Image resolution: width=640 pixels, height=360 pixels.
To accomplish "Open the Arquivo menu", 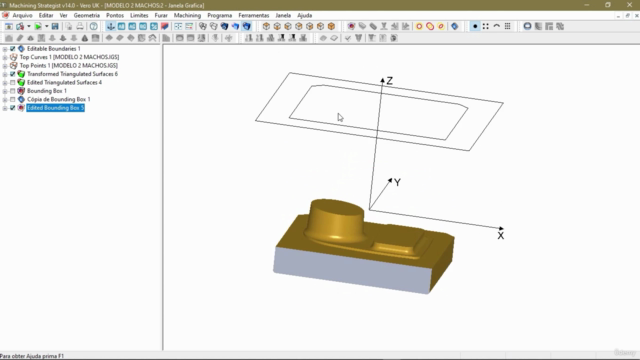I will (22, 16).
